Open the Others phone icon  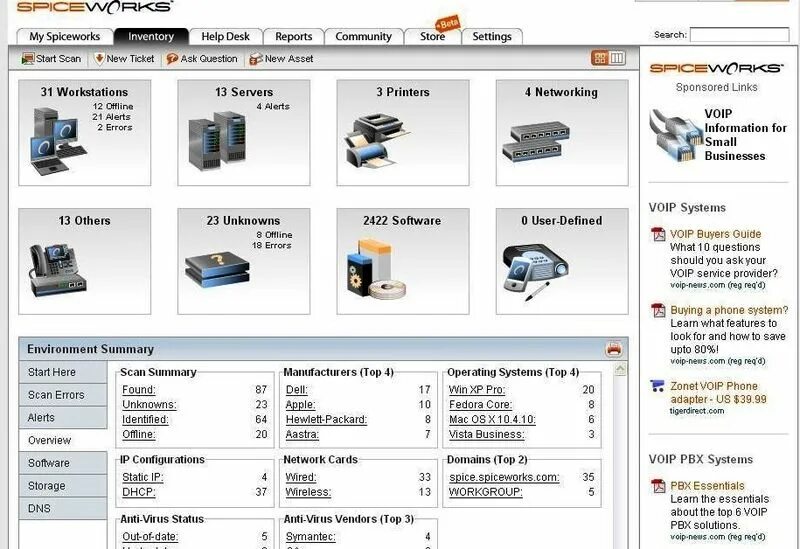click(x=57, y=271)
